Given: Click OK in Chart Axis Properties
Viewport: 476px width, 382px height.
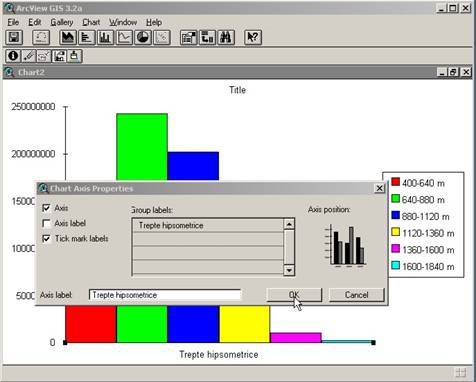Looking at the screenshot, I should pos(294,295).
